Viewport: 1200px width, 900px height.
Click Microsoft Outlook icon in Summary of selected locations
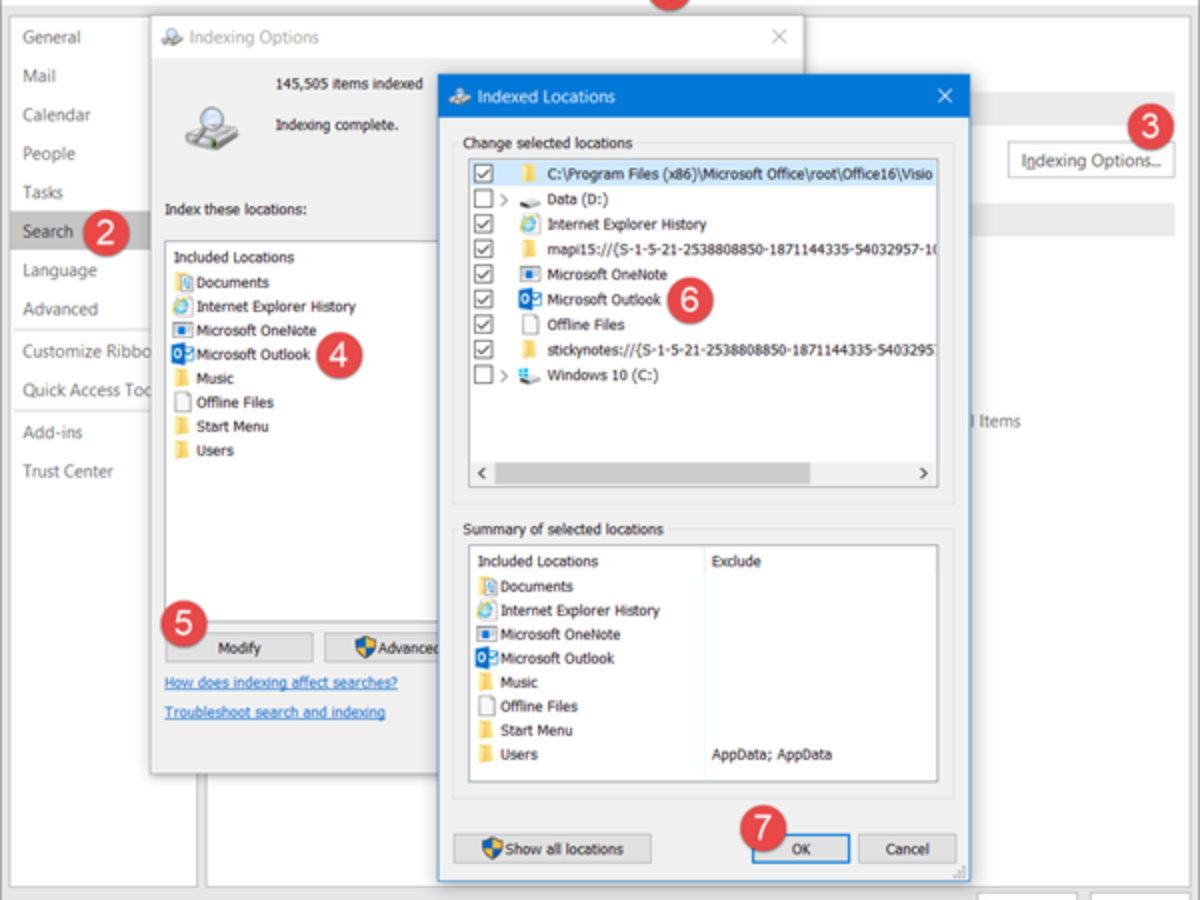[486, 658]
